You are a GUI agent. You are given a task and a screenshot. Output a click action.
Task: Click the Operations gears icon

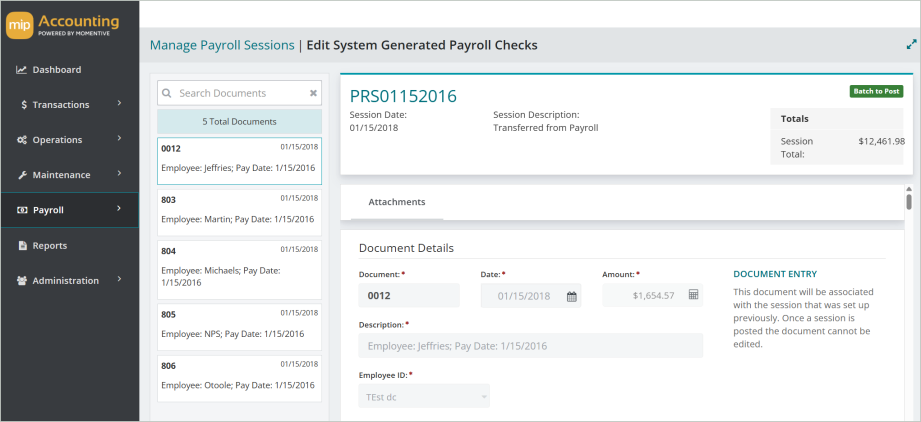[x=21, y=140]
